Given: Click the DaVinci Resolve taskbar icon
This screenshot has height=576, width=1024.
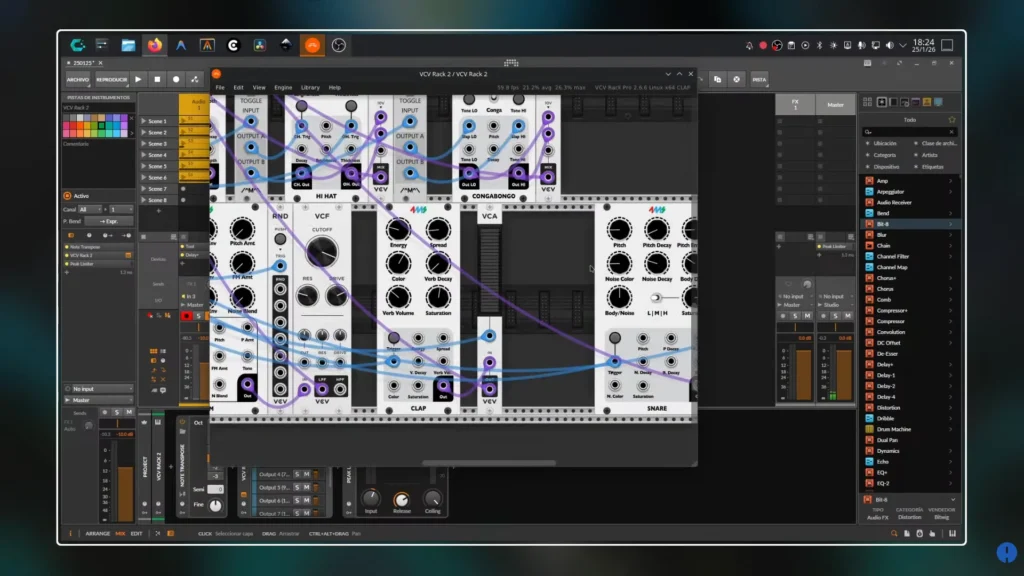Looking at the screenshot, I should pyautogui.click(x=260, y=45).
